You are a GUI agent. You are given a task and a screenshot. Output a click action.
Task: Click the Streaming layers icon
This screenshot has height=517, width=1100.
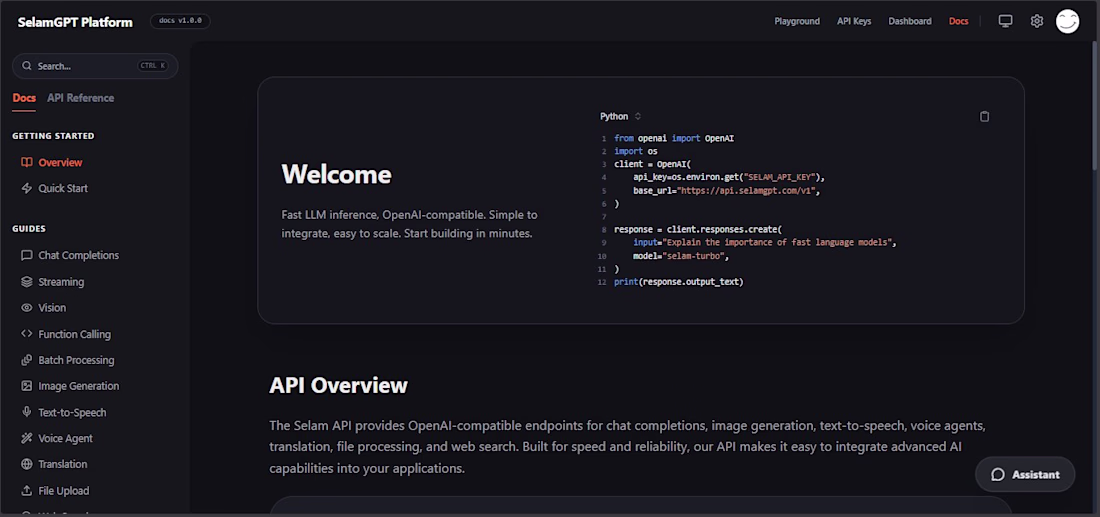(x=27, y=281)
